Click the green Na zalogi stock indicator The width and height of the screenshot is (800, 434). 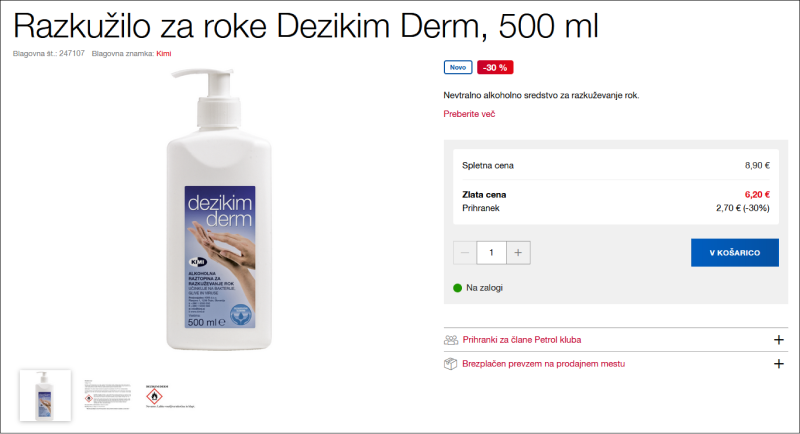click(x=457, y=288)
